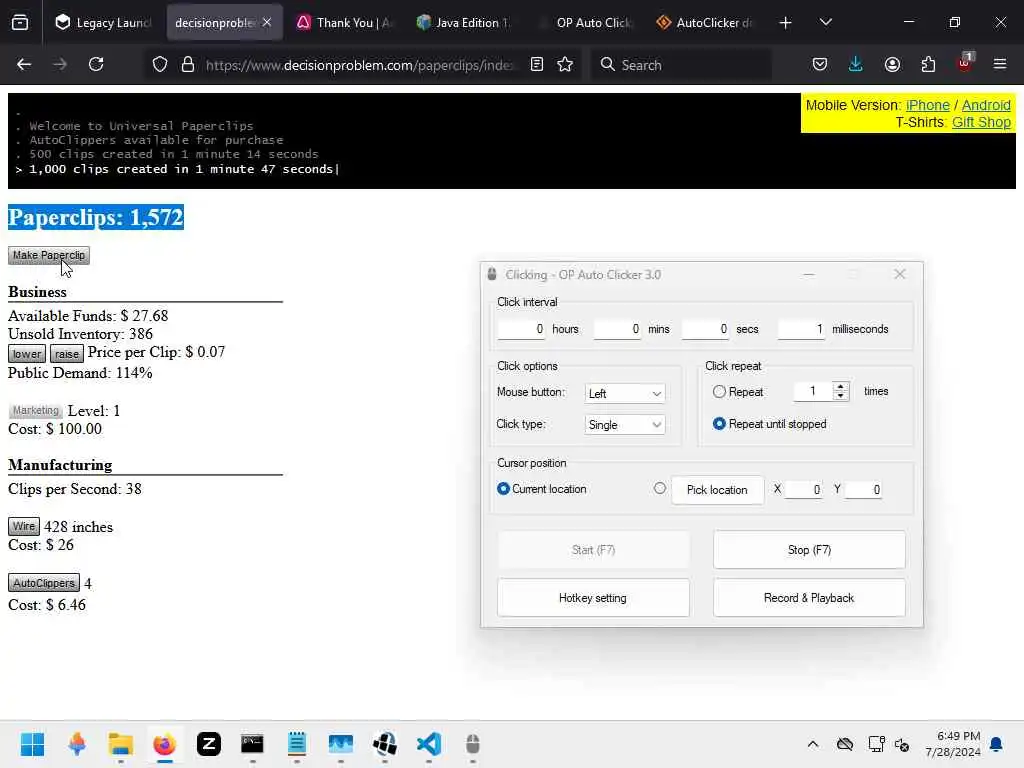Switch to Thank You tab
This screenshot has height=768, width=1024.
point(344,23)
